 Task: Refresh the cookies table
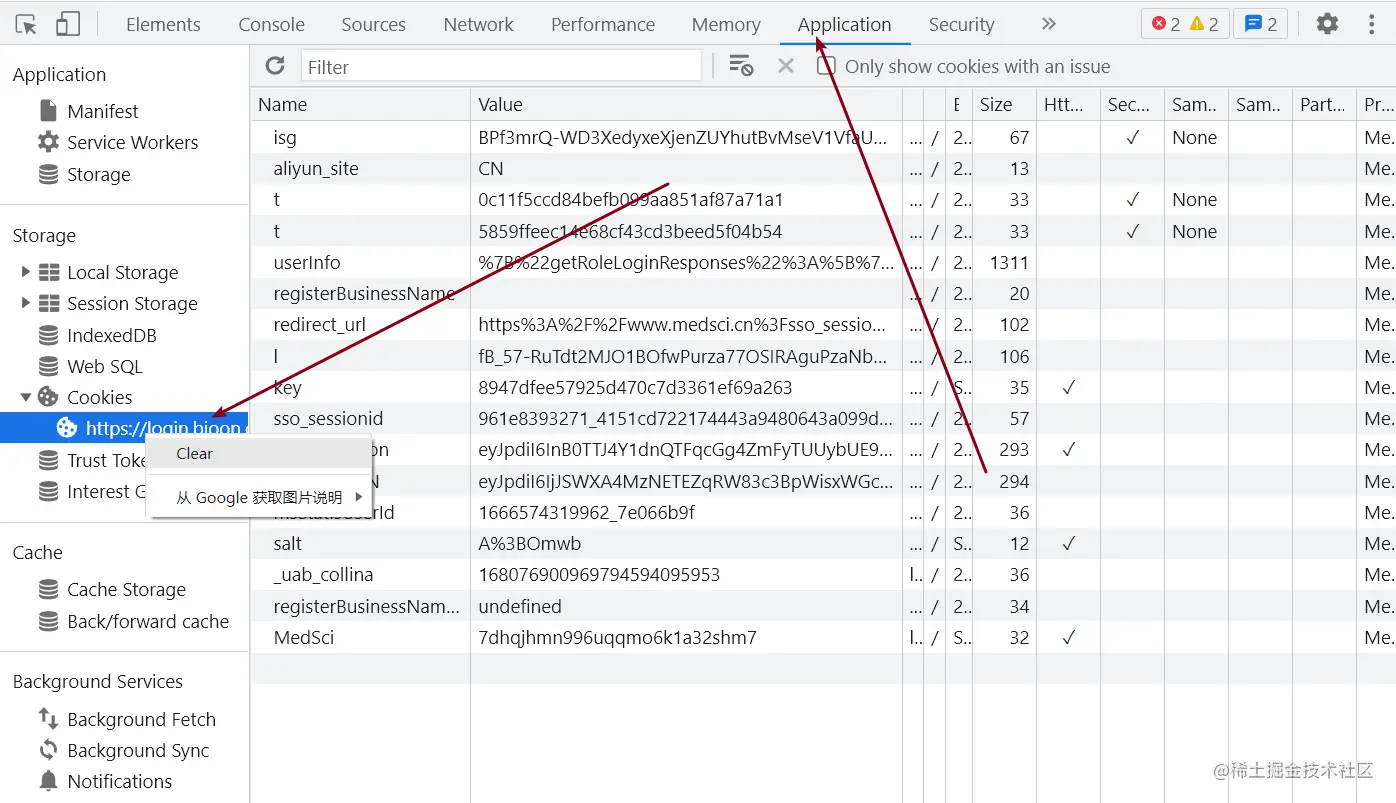coord(275,66)
